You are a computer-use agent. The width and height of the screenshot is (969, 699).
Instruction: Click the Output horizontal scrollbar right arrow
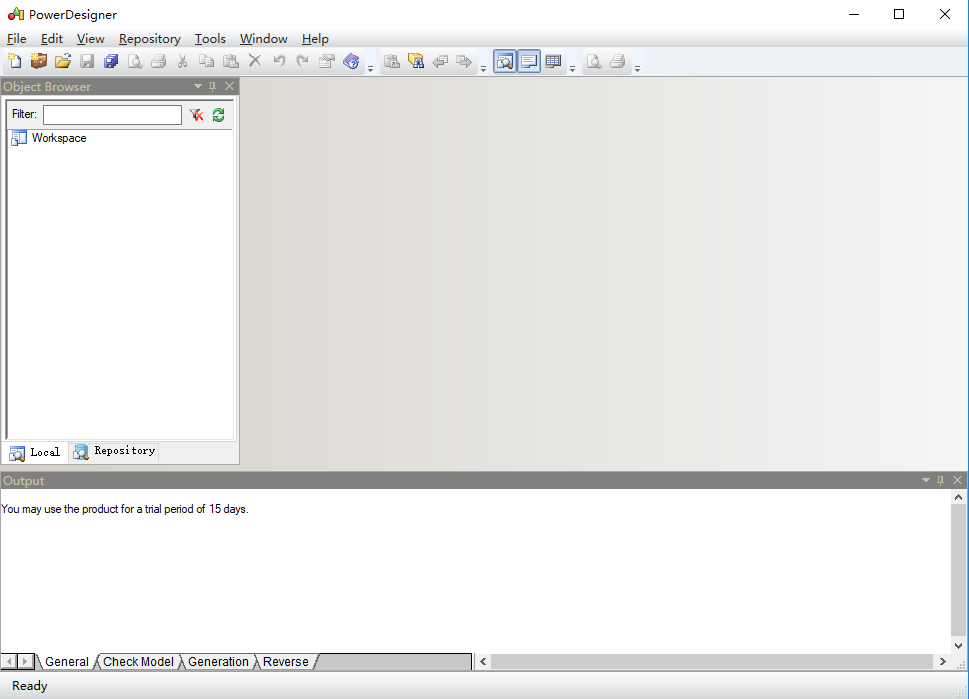coord(942,662)
